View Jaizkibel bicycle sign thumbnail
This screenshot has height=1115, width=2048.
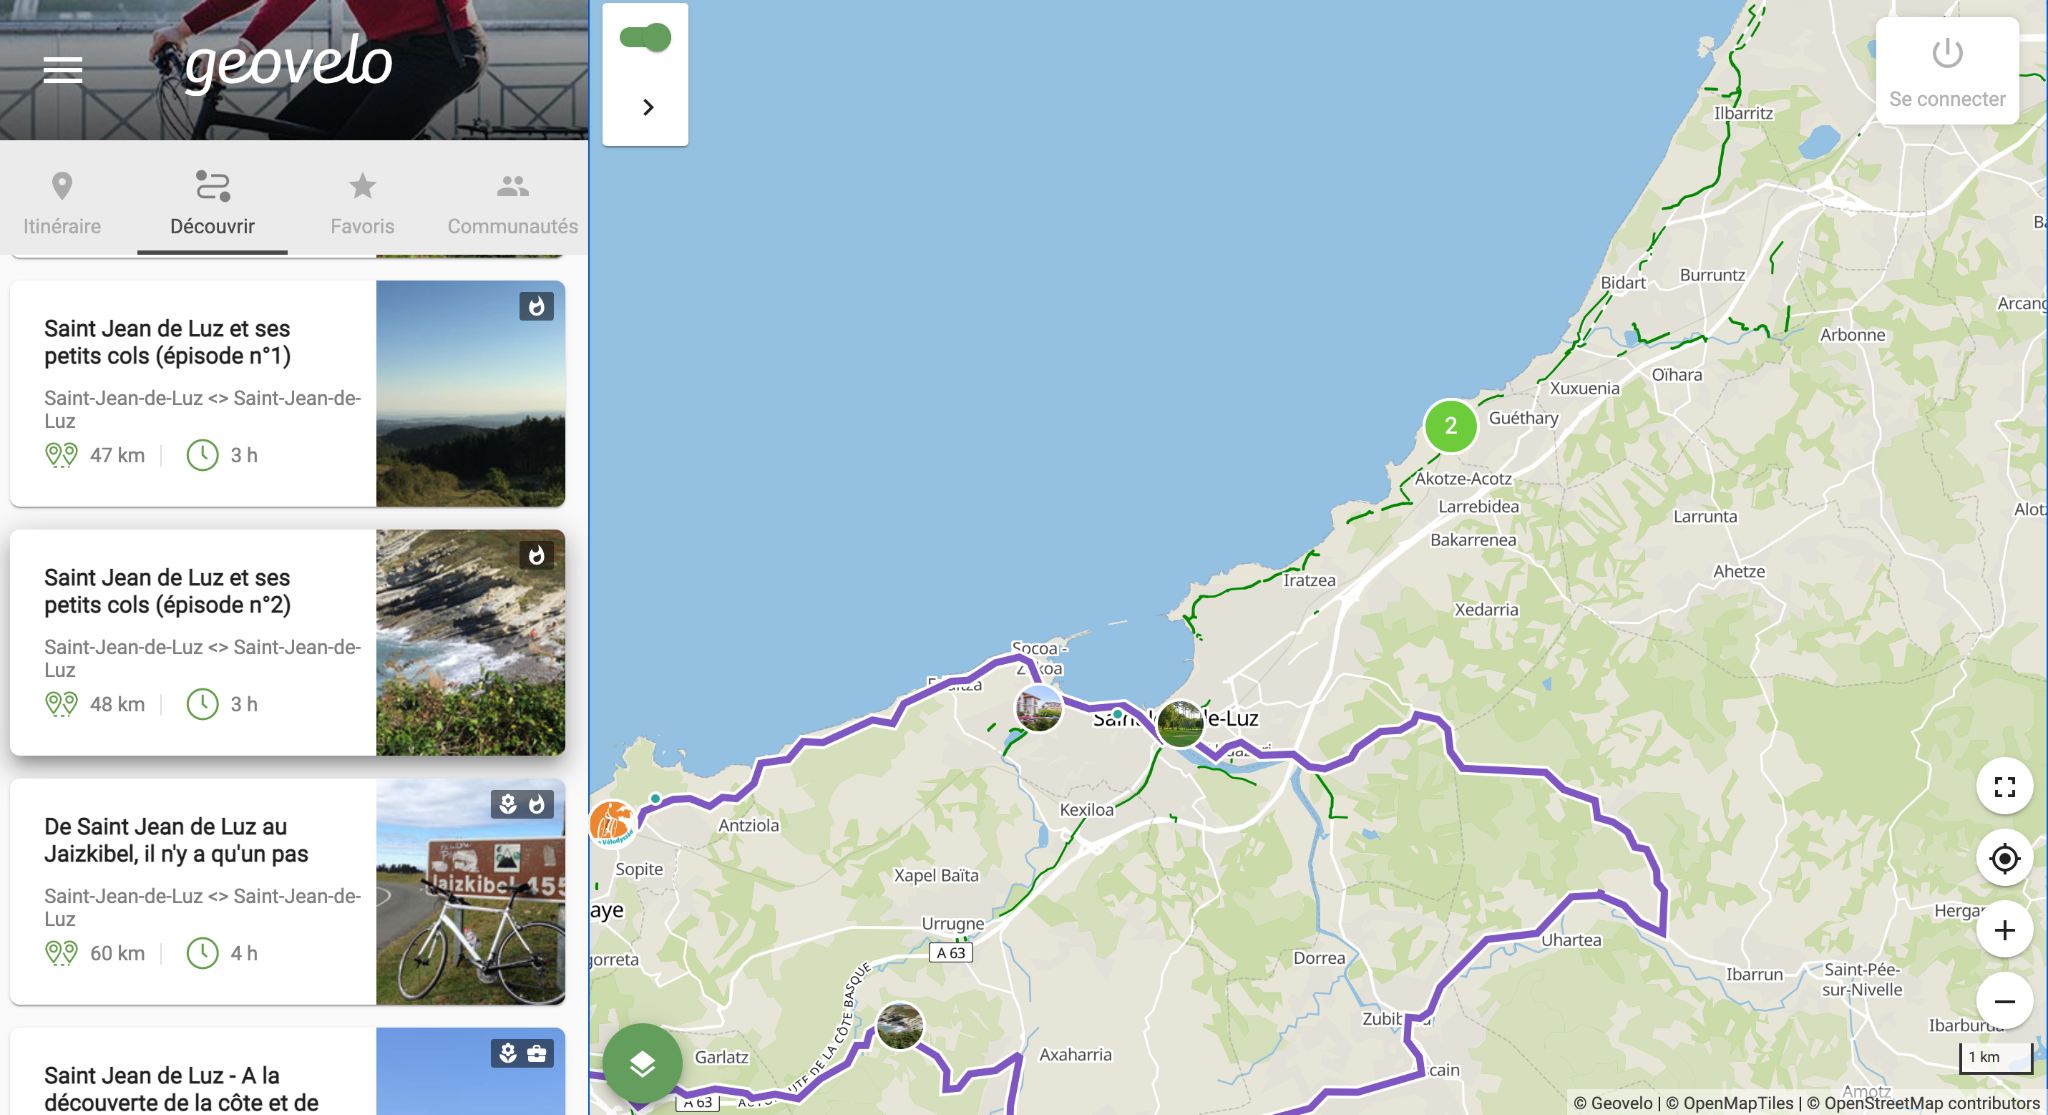[470, 891]
